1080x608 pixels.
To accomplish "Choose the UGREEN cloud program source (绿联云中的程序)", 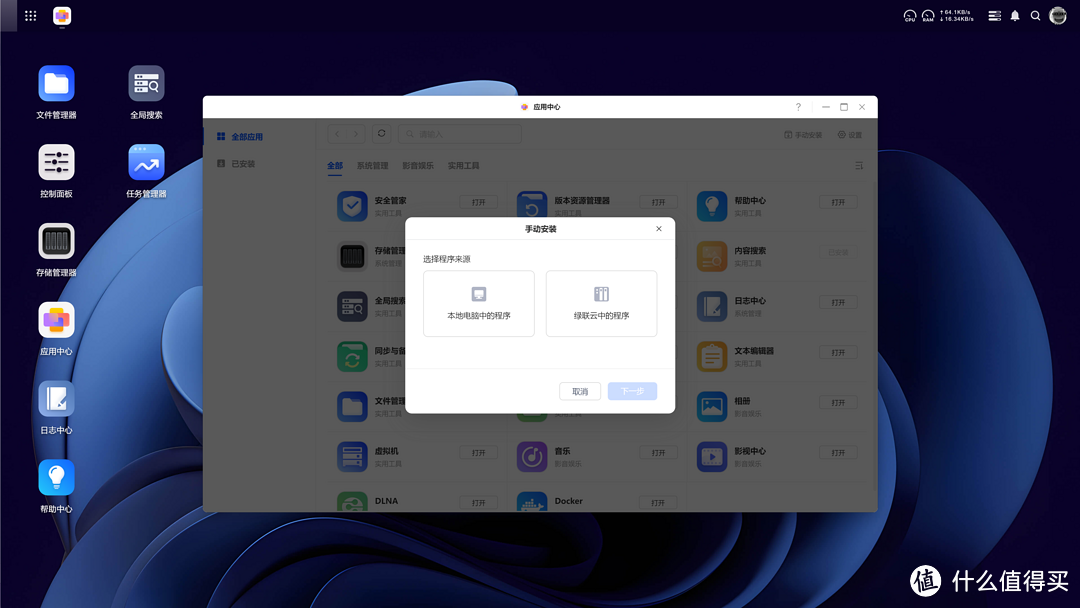I will click(601, 303).
